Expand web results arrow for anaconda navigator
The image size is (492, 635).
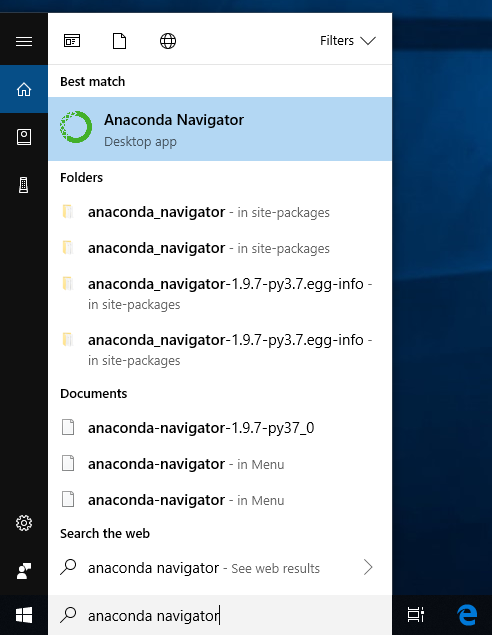[x=368, y=567]
